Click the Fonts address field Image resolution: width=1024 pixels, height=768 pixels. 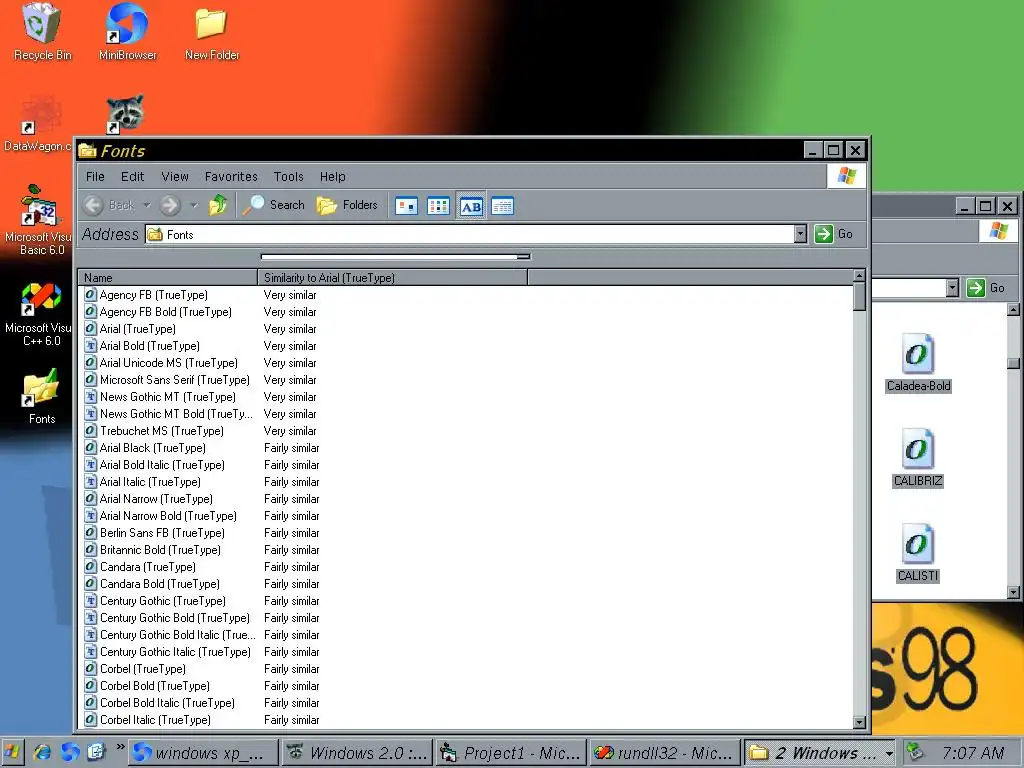tap(470, 234)
